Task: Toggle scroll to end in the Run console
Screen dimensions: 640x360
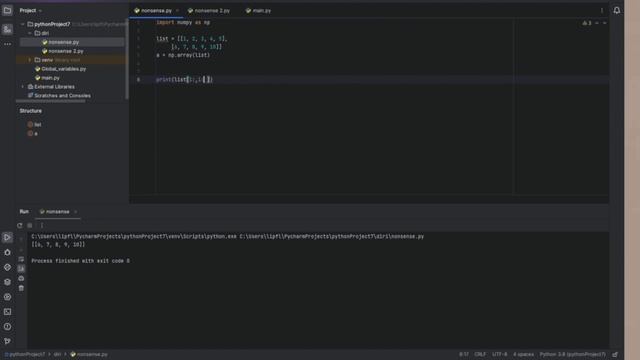Action: [21, 269]
